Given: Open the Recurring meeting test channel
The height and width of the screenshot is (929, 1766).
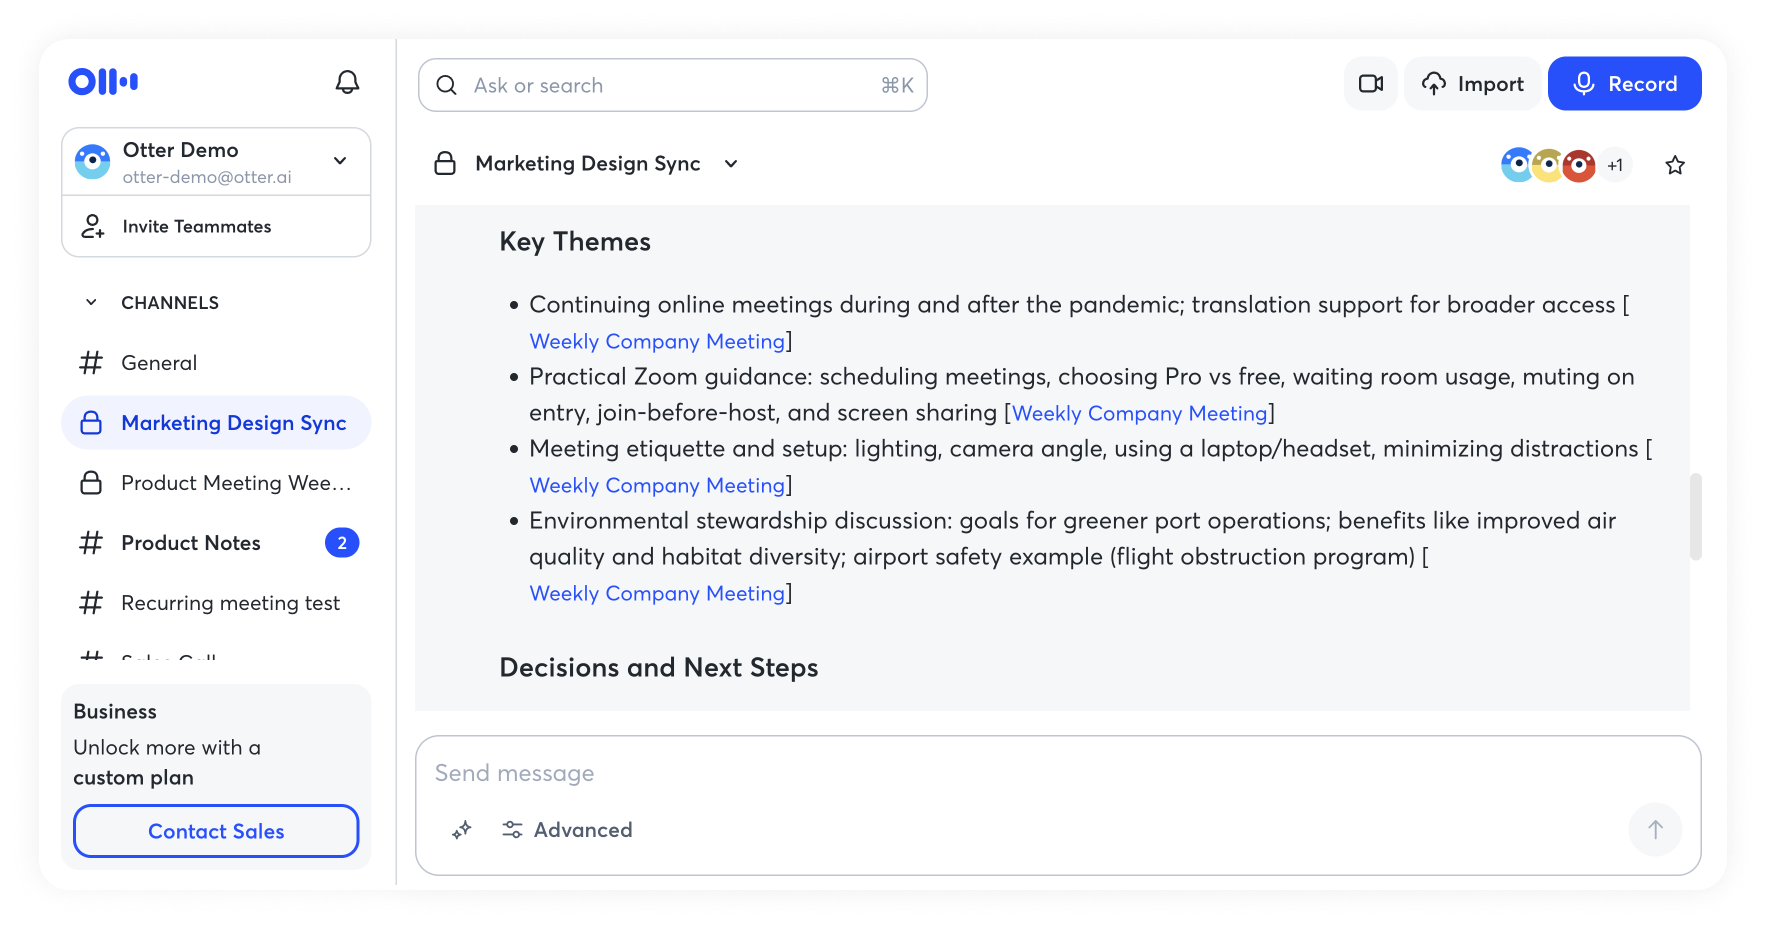Looking at the screenshot, I should [x=230, y=603].
